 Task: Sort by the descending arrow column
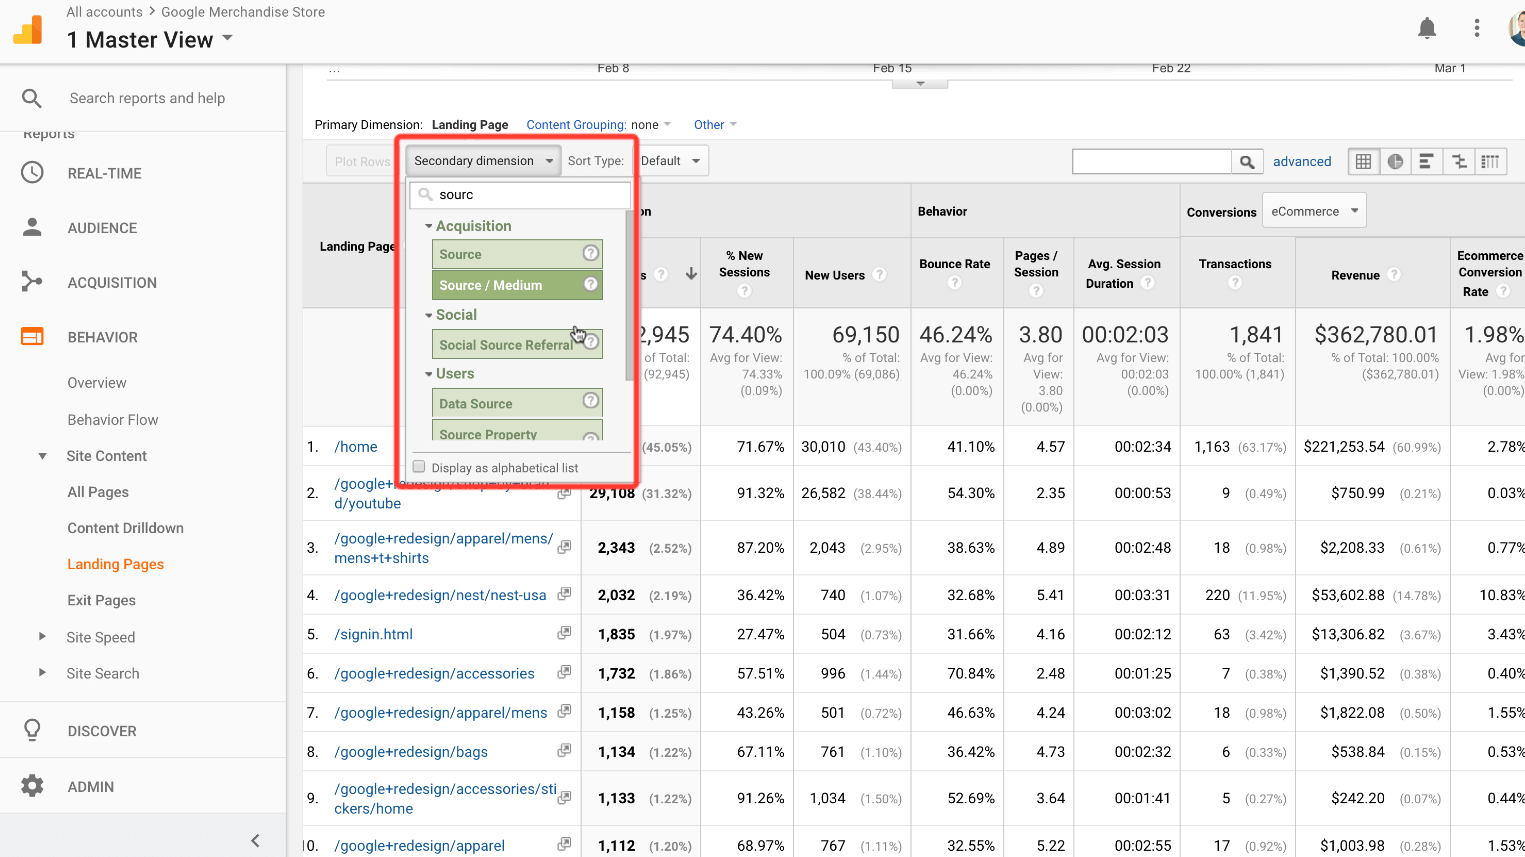[x=691, y=274]
